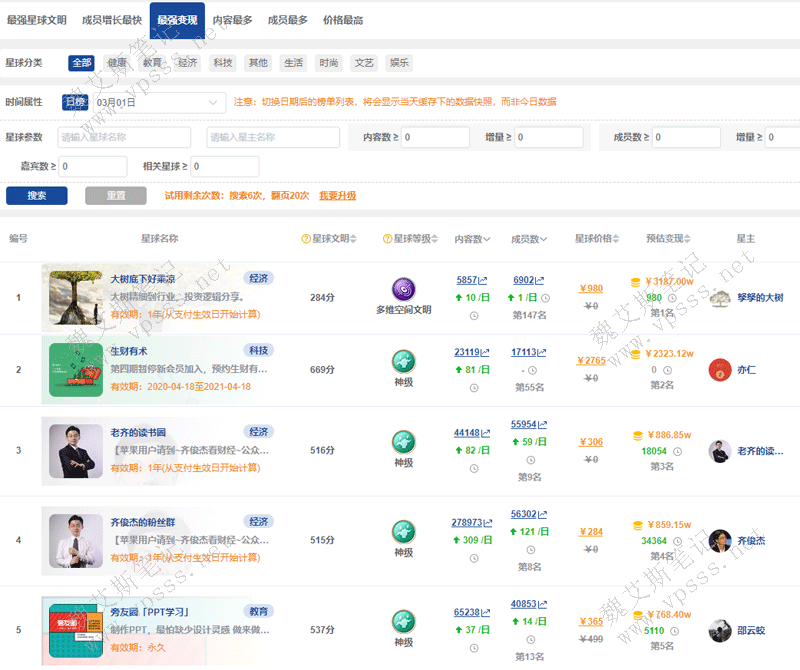Click the trend chart icon next to 5857
Viewport: 800px width, 670px height.
click(x=483, y=281)
